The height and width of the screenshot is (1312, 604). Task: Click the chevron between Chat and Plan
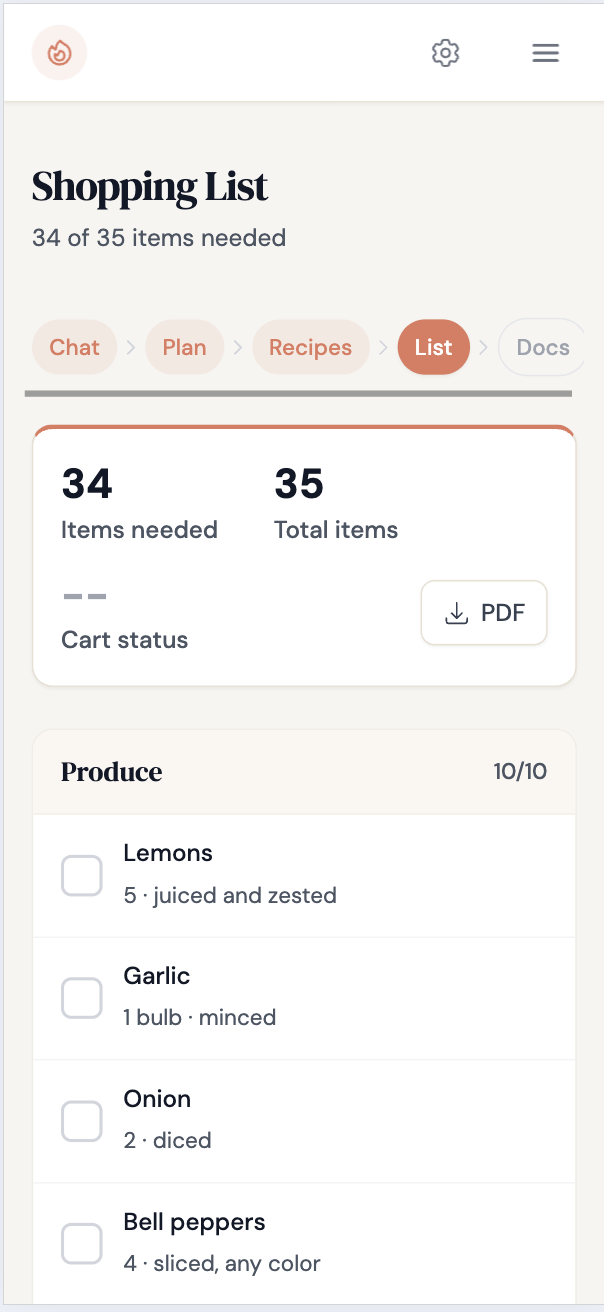131,347
